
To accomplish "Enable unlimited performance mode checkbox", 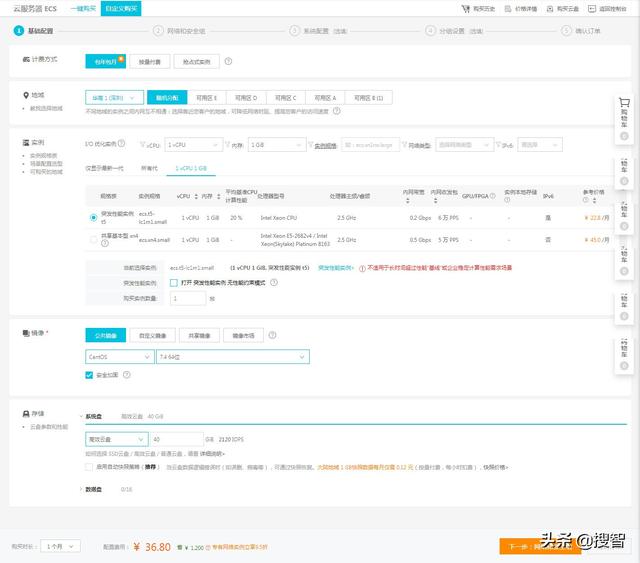I will pyautogui.click(x=173, y=283).
